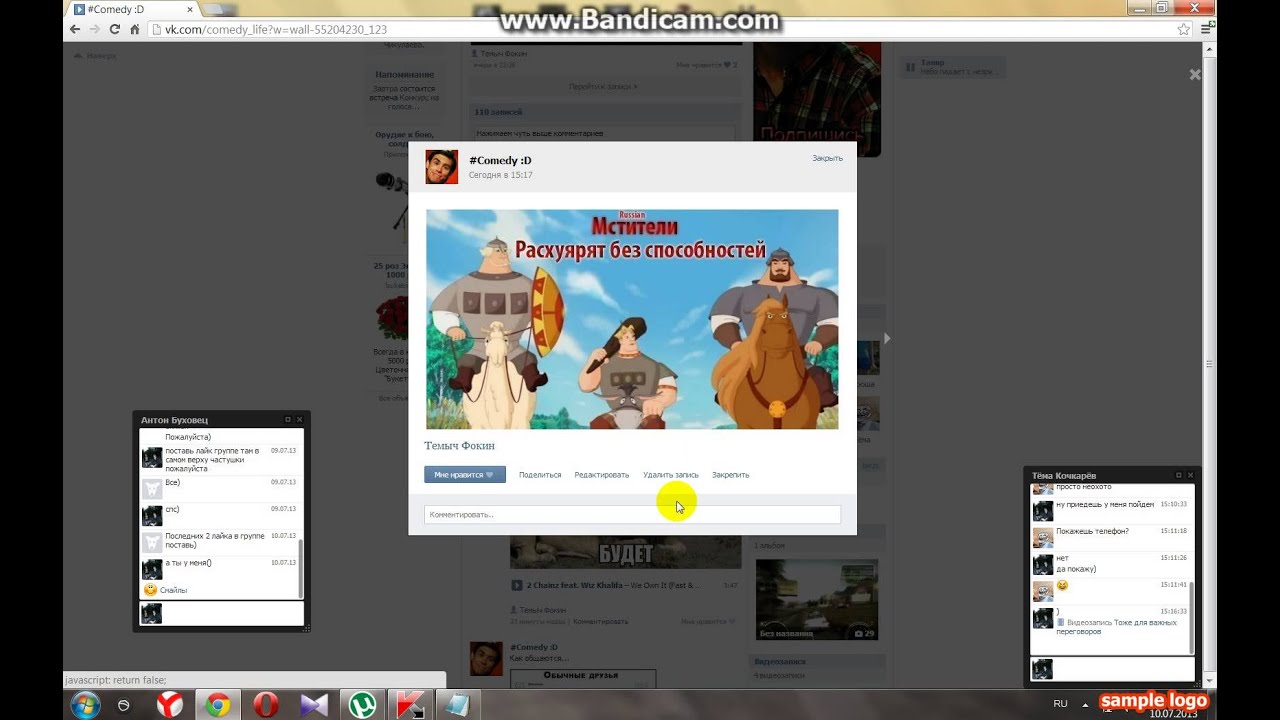1280x720 pixels.
Task: Close the #Comedy :D browser tab
Action: coord(191,9)
